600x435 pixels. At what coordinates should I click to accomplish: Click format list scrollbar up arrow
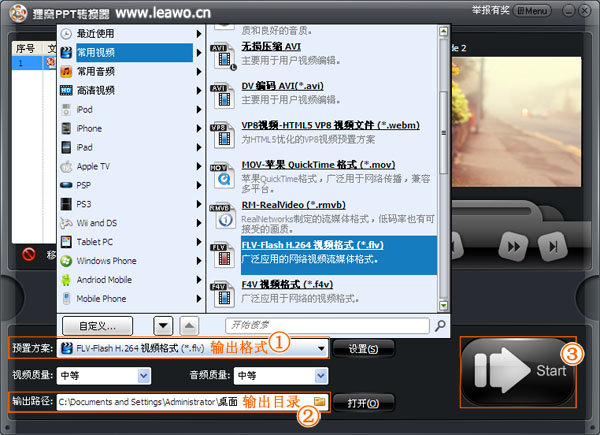coord(443,31)
